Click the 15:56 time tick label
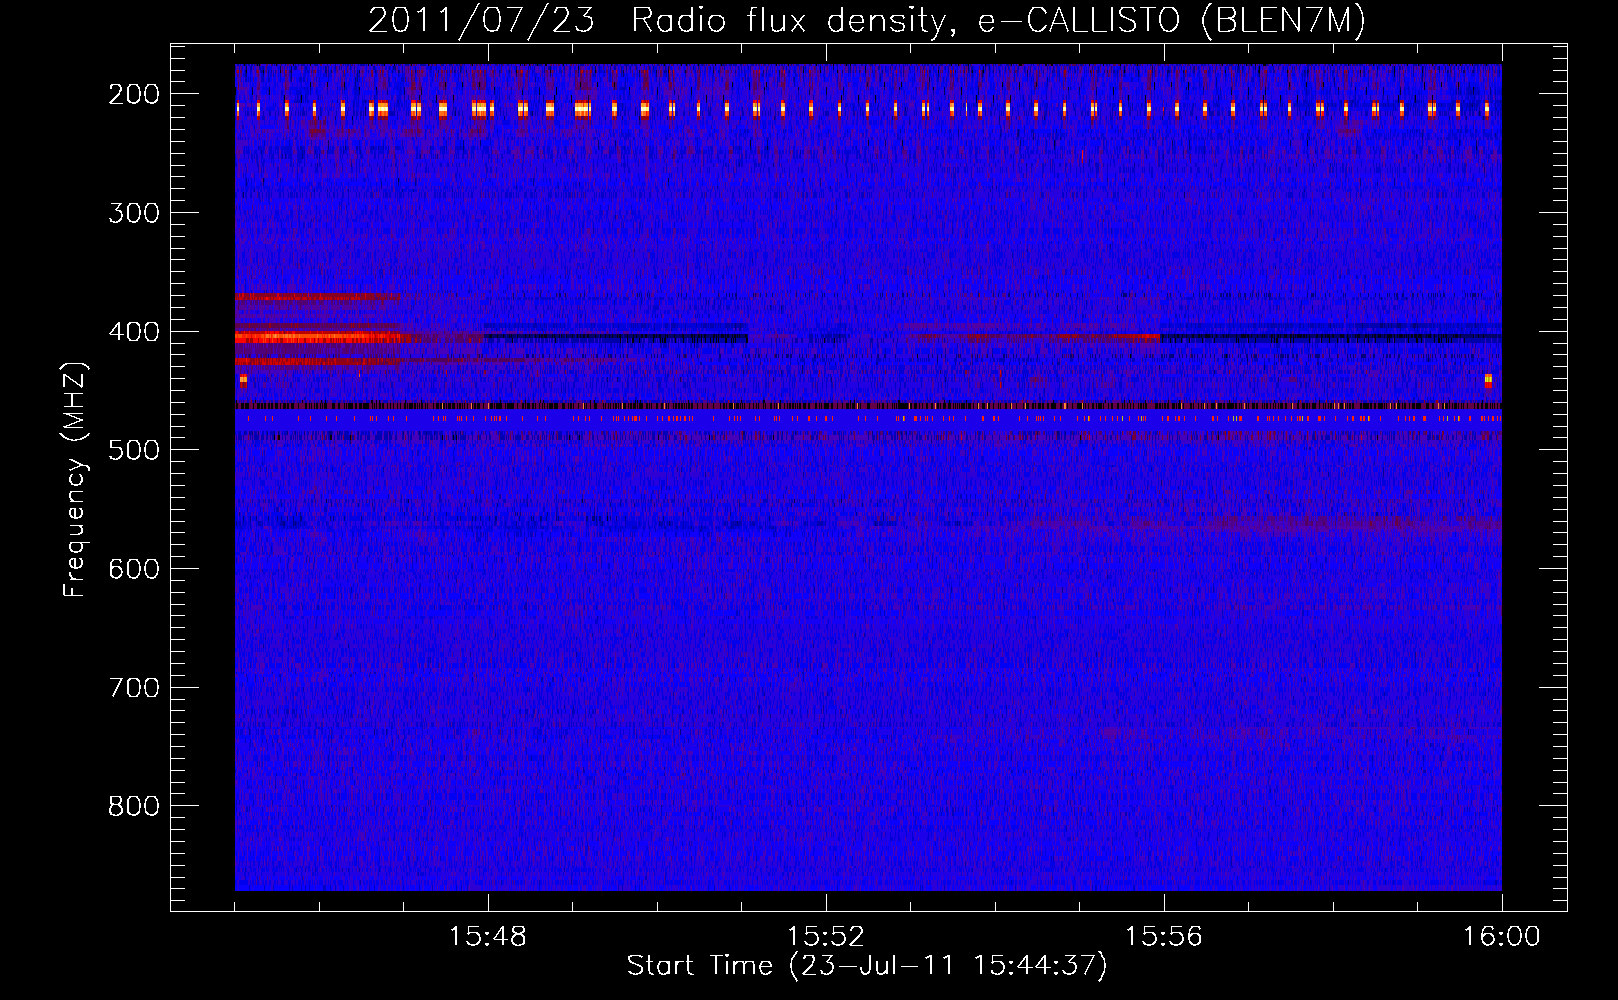Screen dimensions: 1618x1000 [x=1164, y=937]
